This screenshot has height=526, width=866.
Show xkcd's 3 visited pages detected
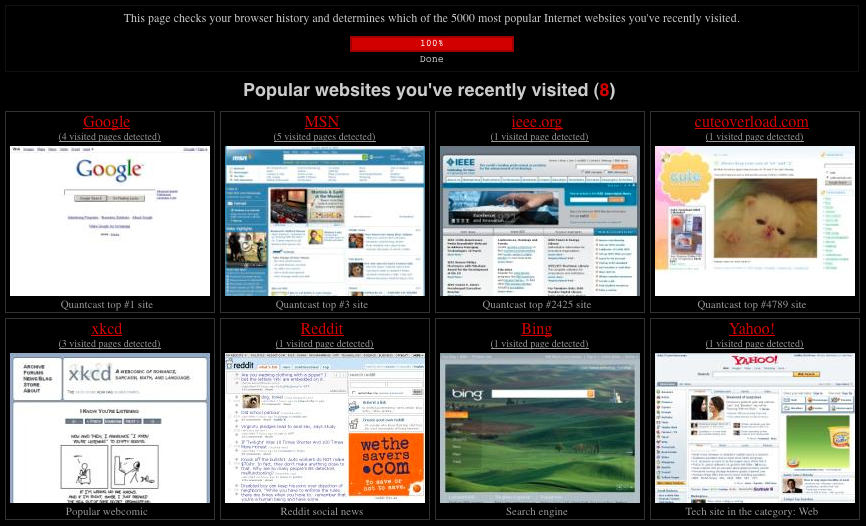coord(109,344)
